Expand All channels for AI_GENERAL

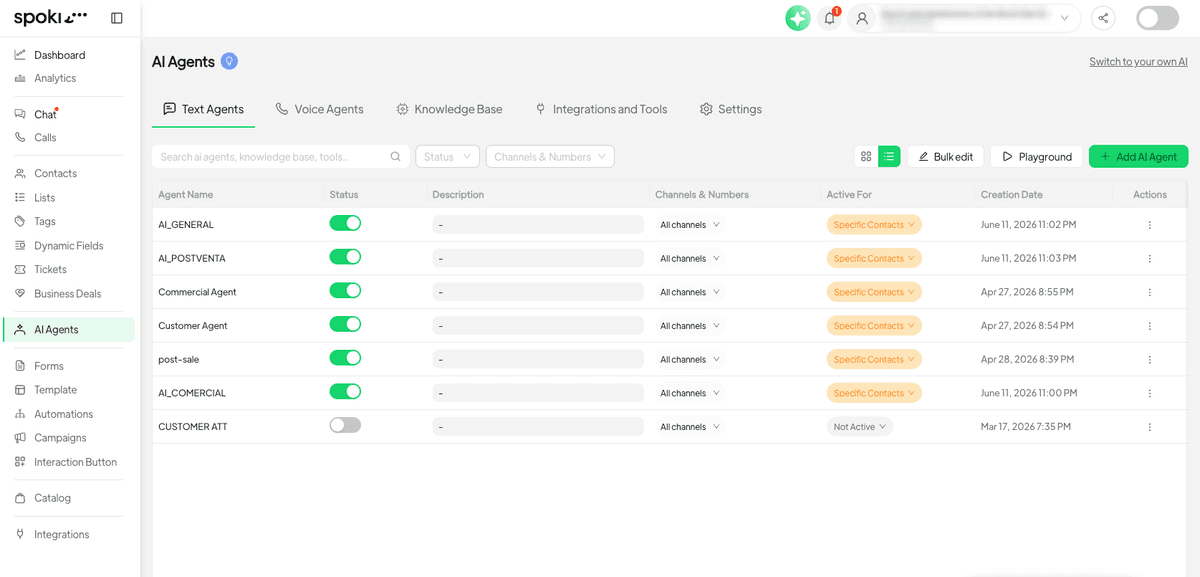pyautogui.click(x=690, y=225)
